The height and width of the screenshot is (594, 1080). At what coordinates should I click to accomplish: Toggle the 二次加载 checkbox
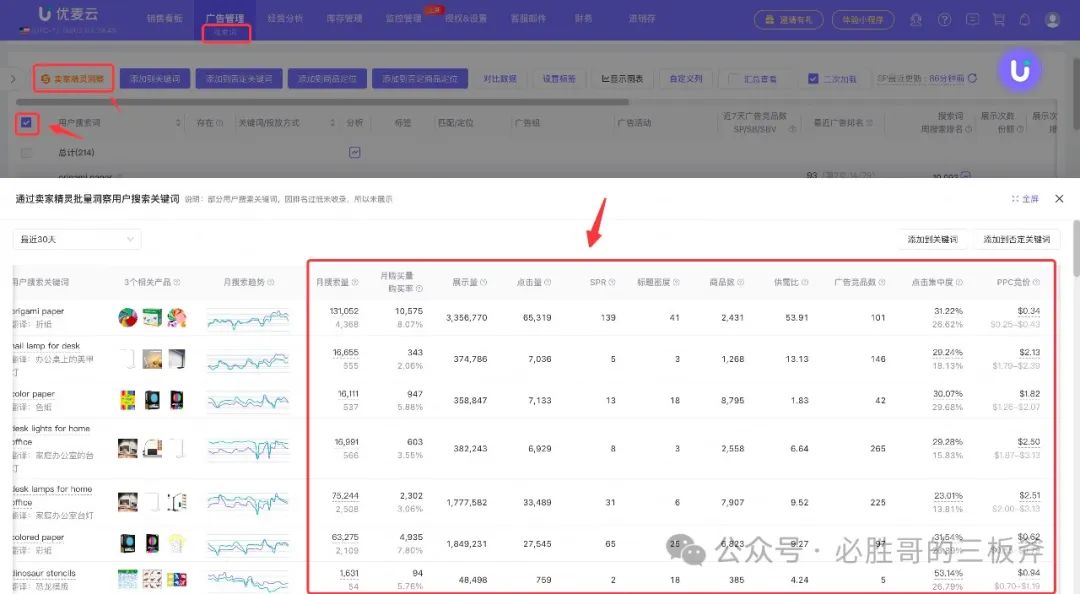click(x=813, y=78)
